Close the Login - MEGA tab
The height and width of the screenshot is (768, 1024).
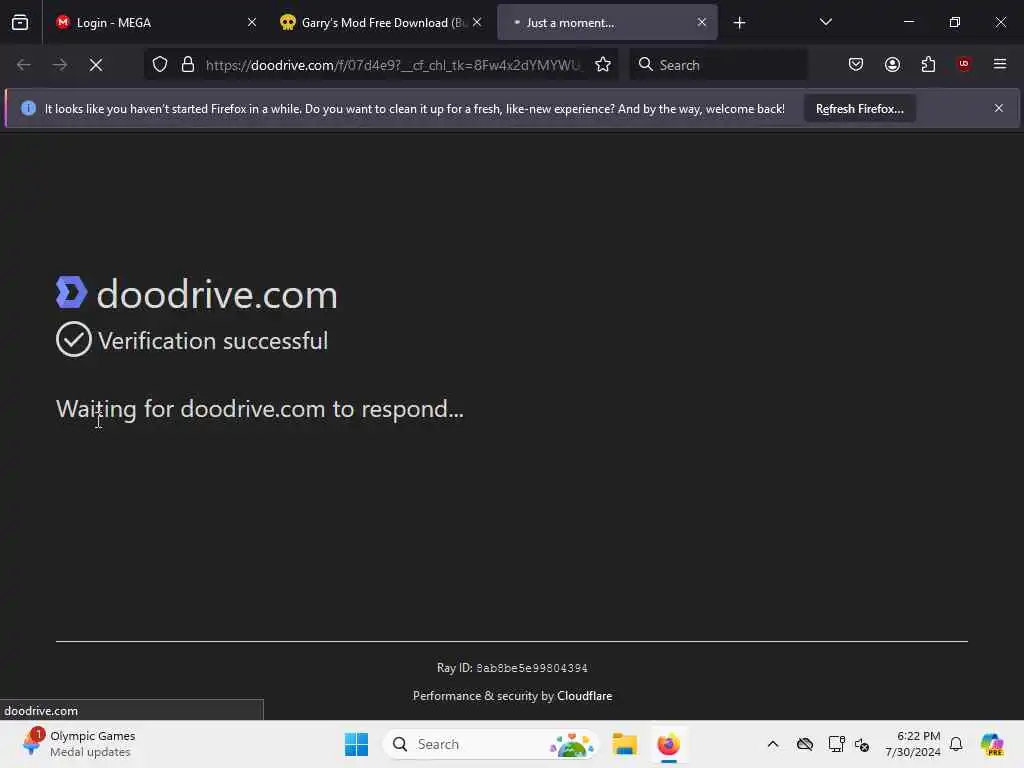click(x=251, y=22)
